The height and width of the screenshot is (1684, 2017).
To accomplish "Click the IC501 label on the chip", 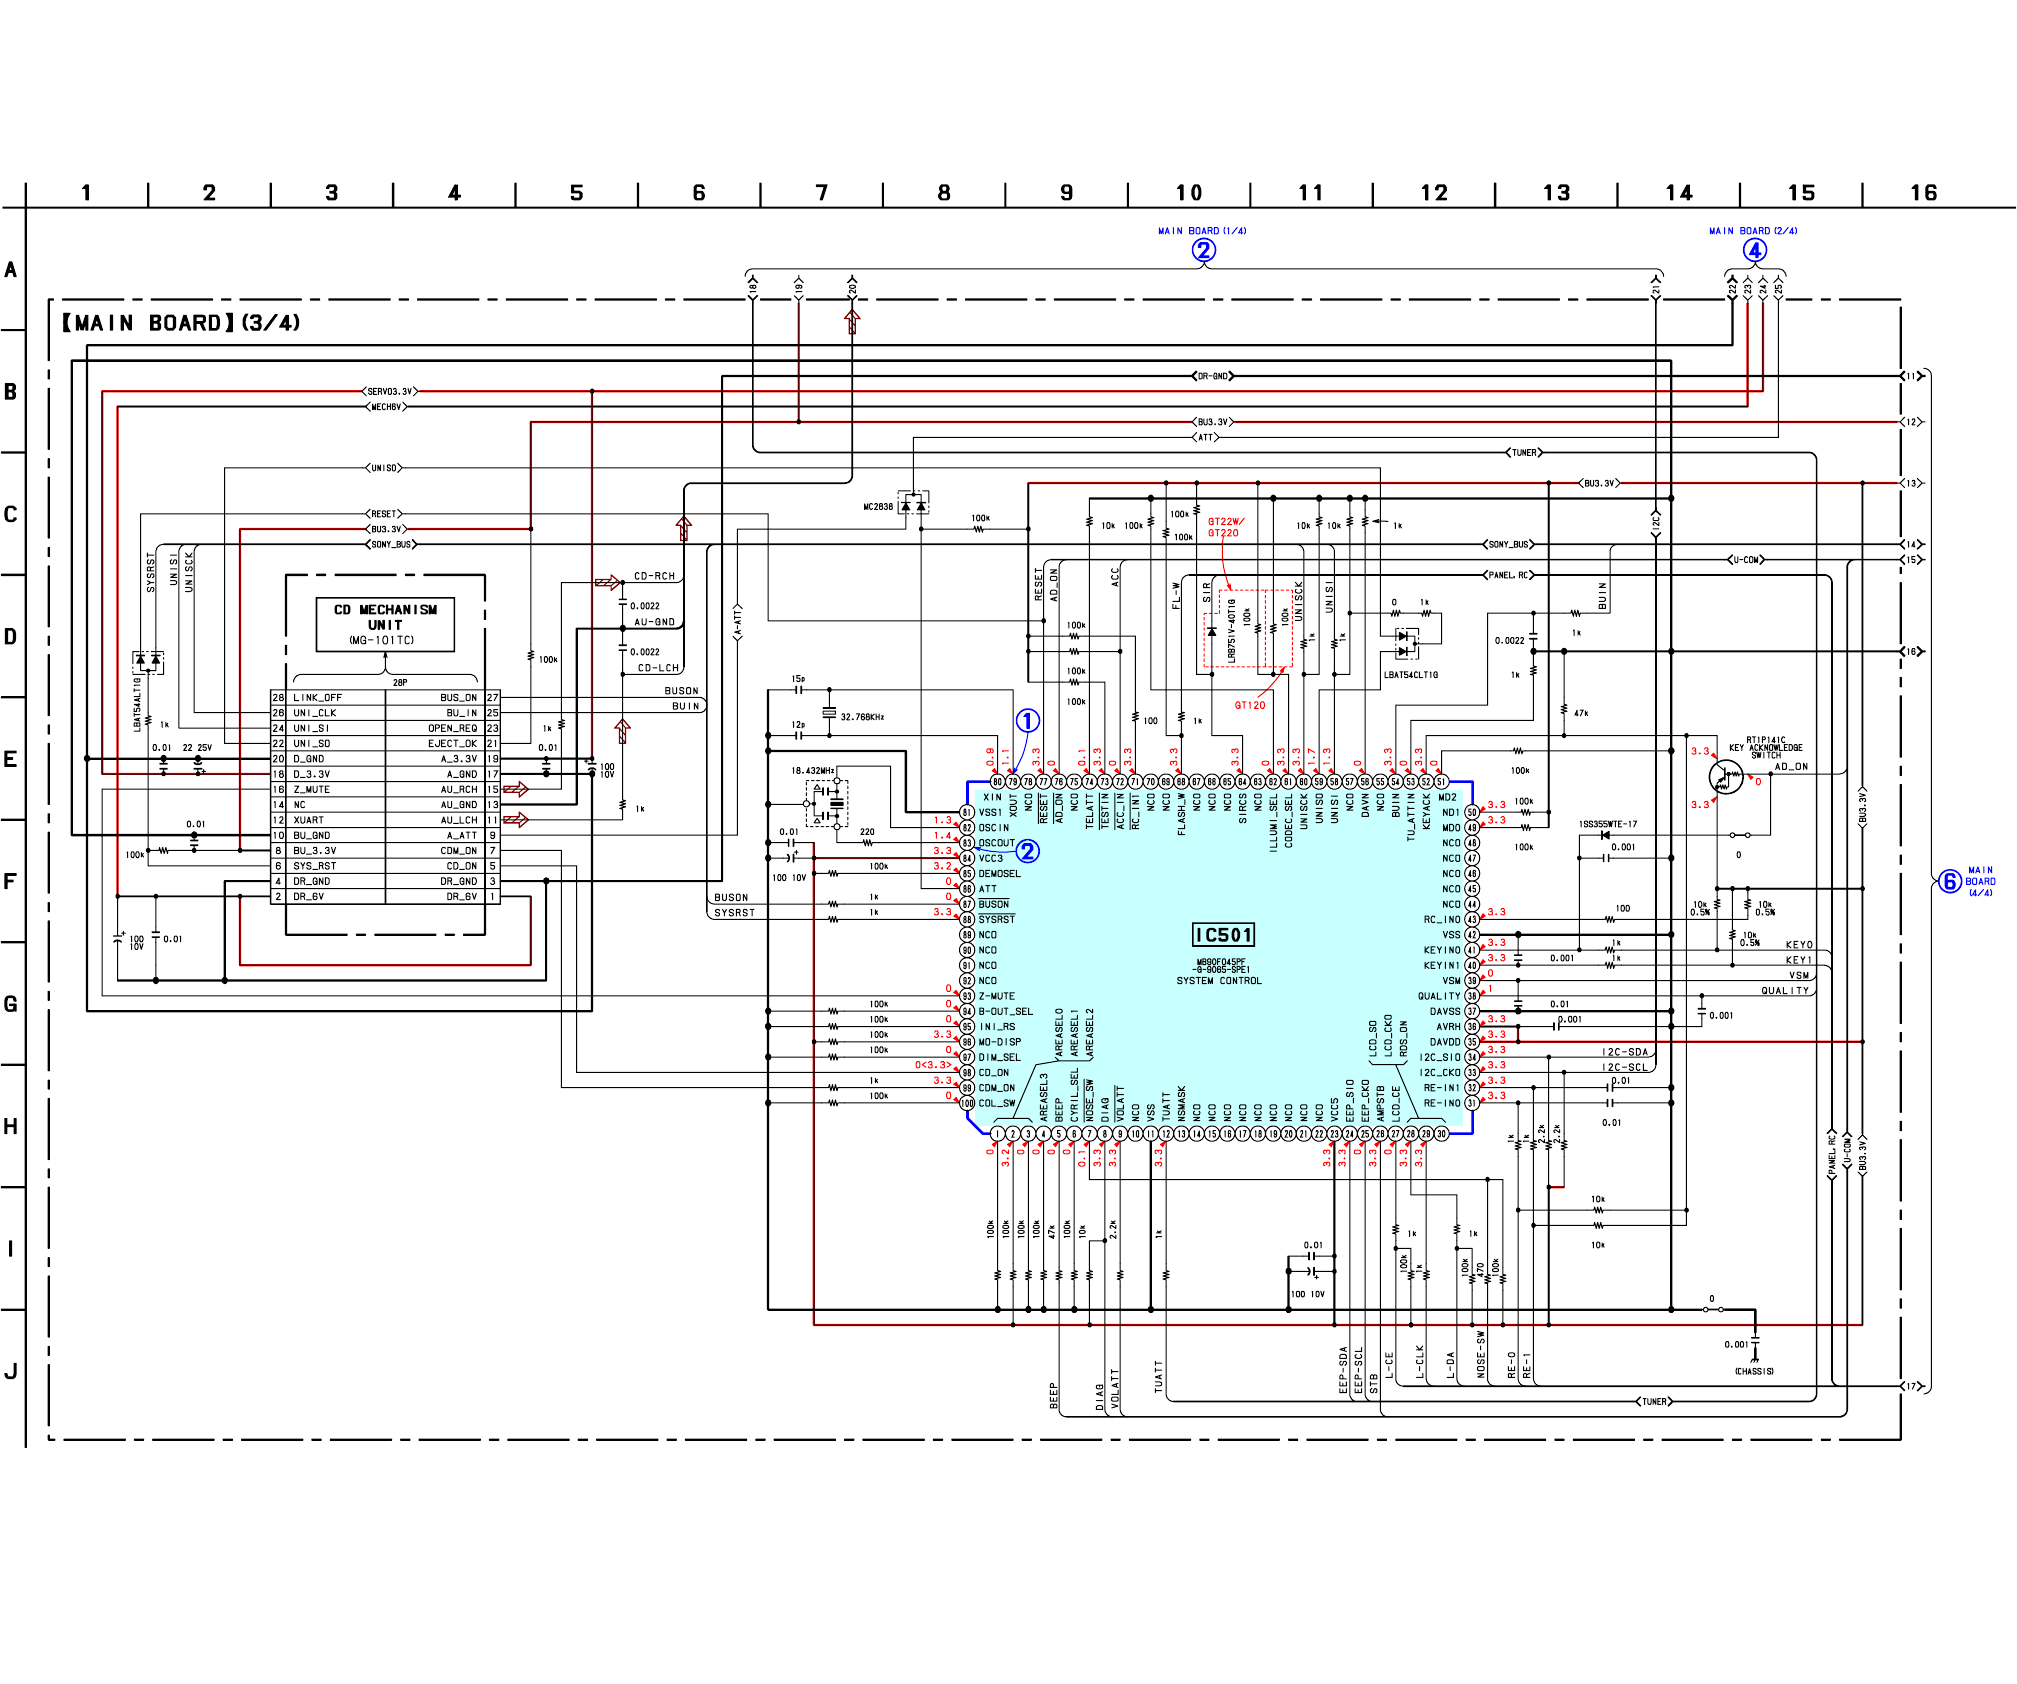I will point(1223,935).
